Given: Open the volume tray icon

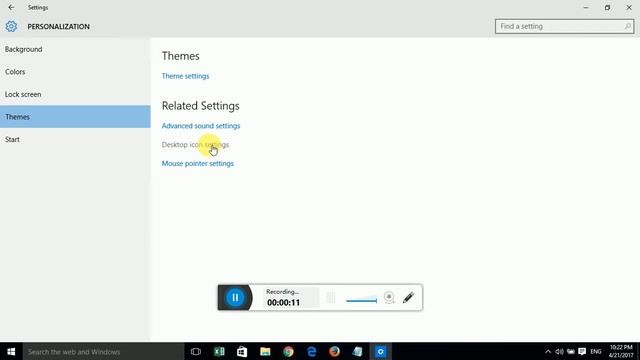Looking at the screenshot, I should pos(559,352).
